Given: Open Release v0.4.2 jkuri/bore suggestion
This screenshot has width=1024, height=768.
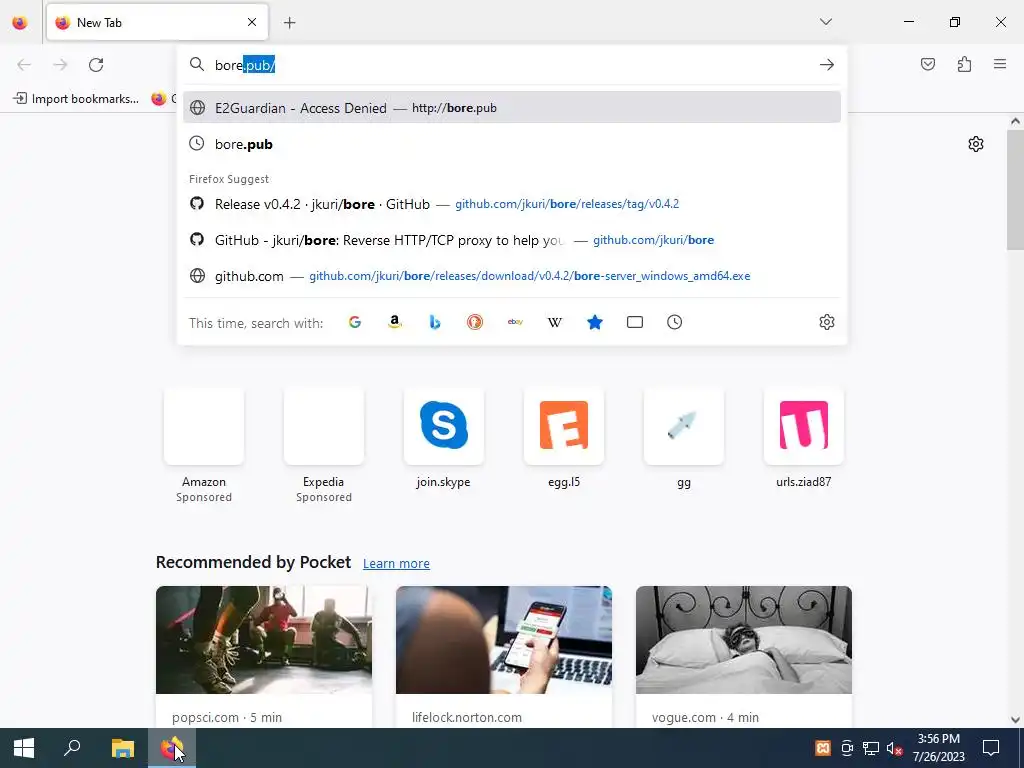Looking at the screenshot, I should click(x=512, y=204).
